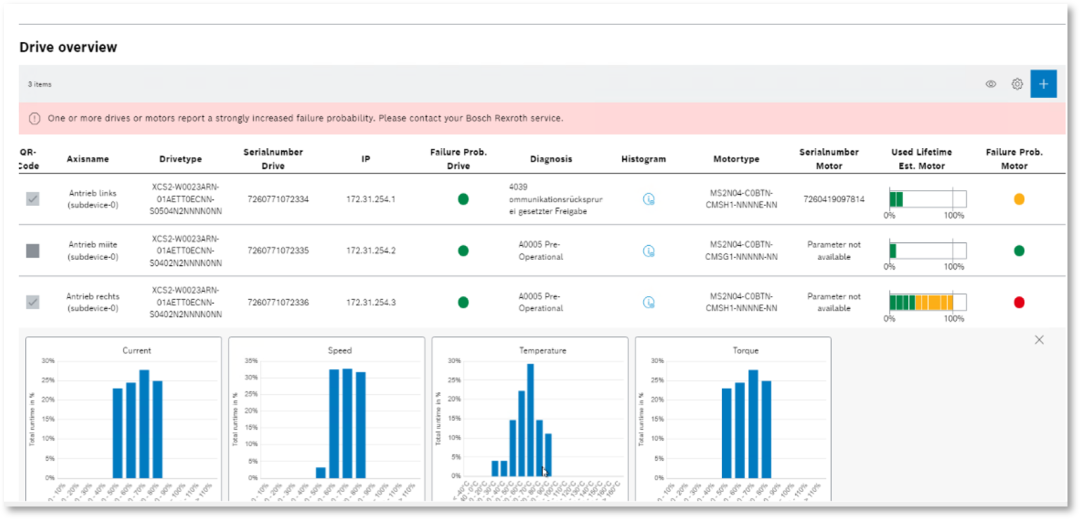Toggle column visibility eye icon

[x=990, y=84]
